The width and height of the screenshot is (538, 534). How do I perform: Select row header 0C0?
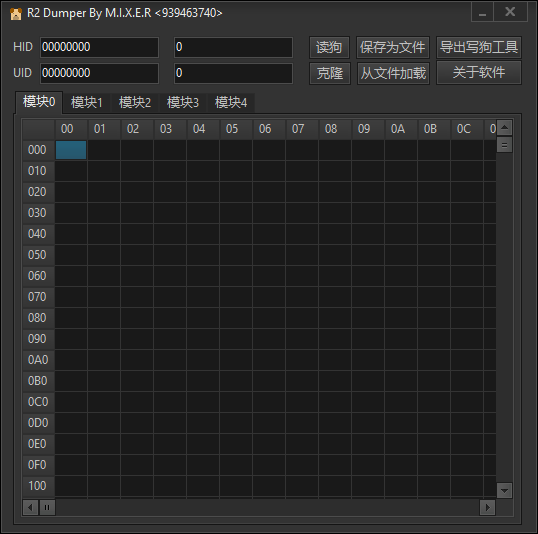point(38,402)
